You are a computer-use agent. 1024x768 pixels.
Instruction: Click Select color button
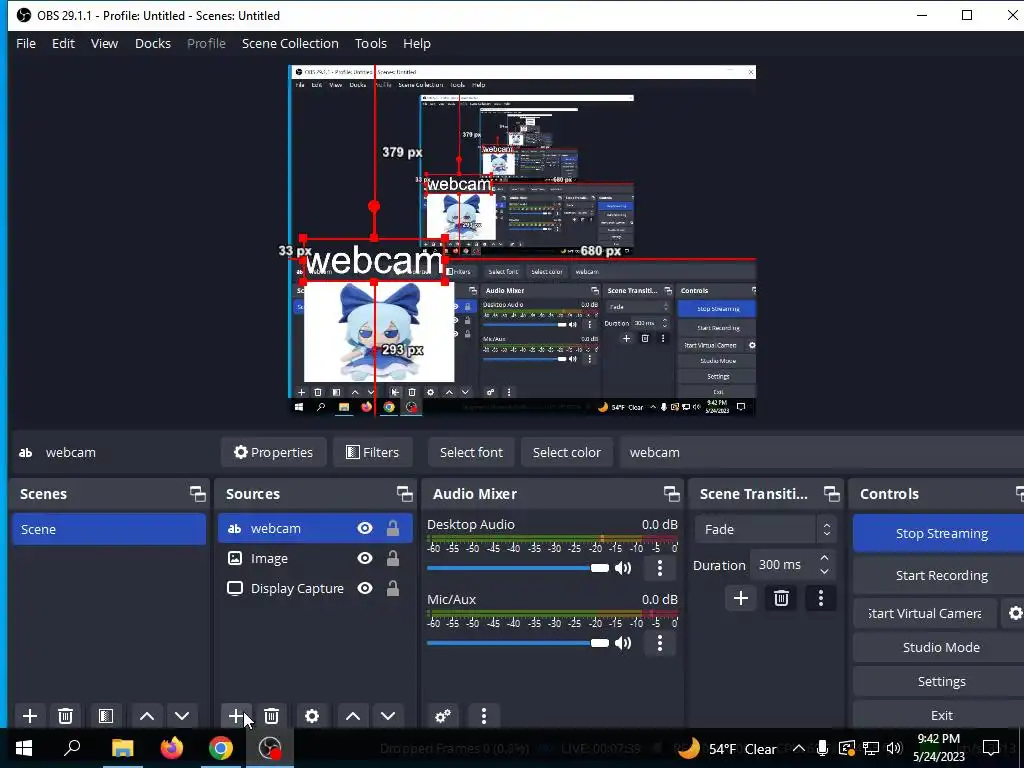(566, 452)
